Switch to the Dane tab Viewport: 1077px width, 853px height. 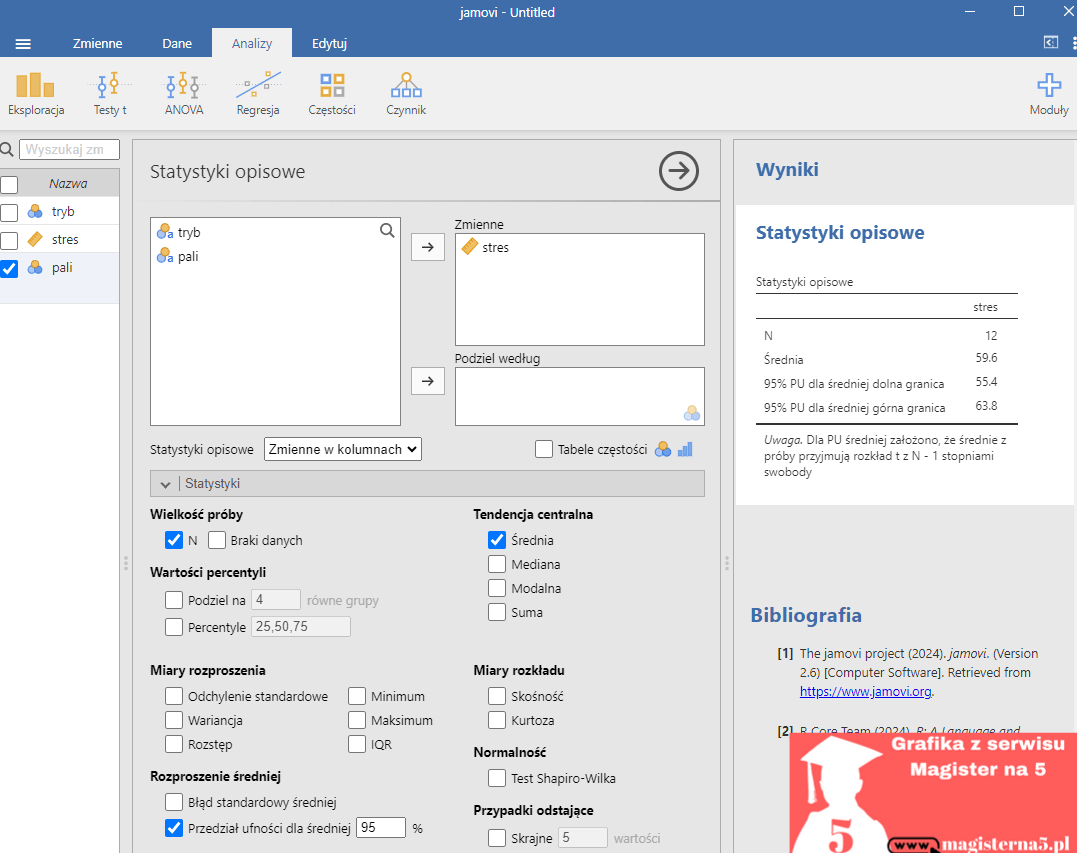pos(177,43)
